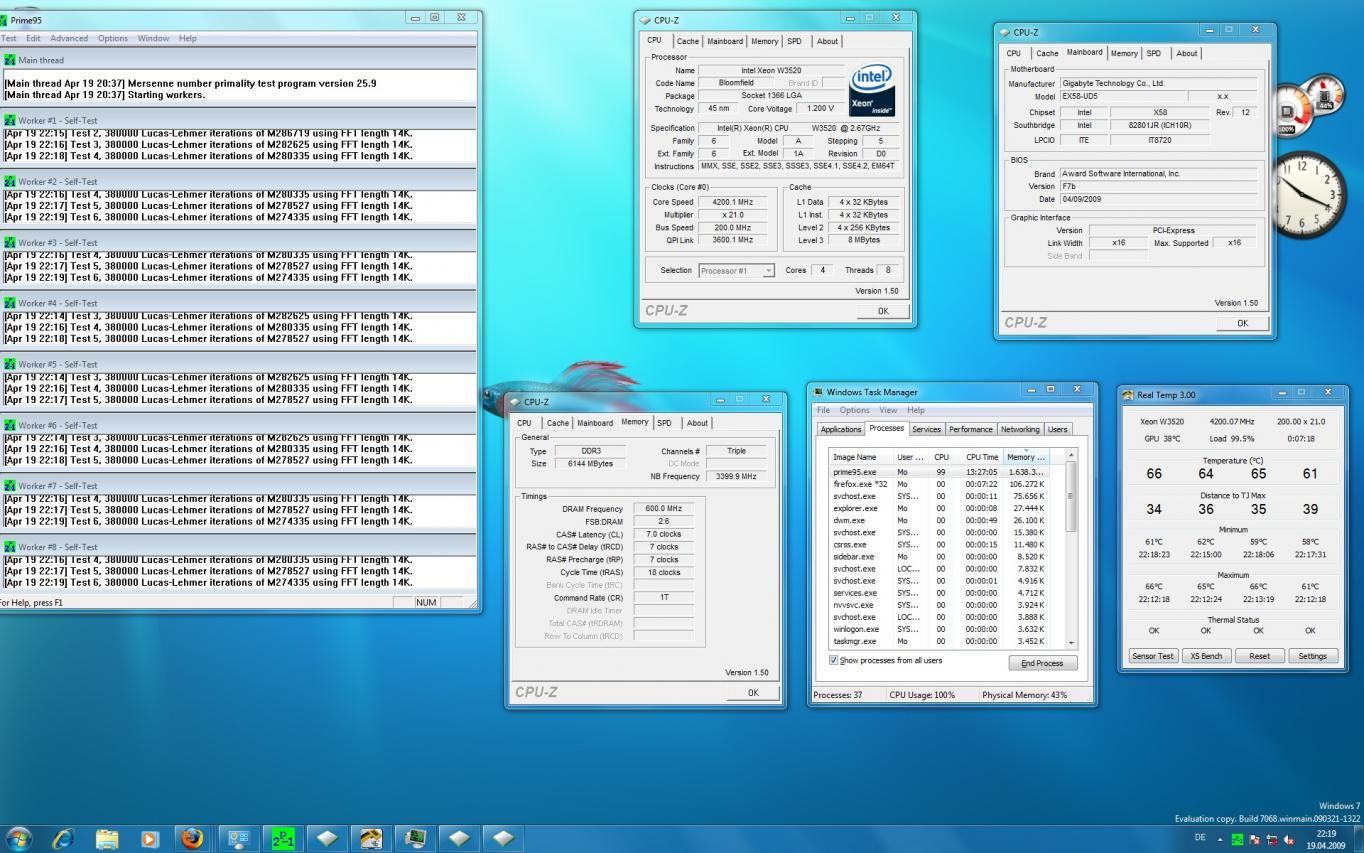This screenshot has width=1364, height=853.
Task: Open the Prime95 taskbar button
Action: [283, 838]
